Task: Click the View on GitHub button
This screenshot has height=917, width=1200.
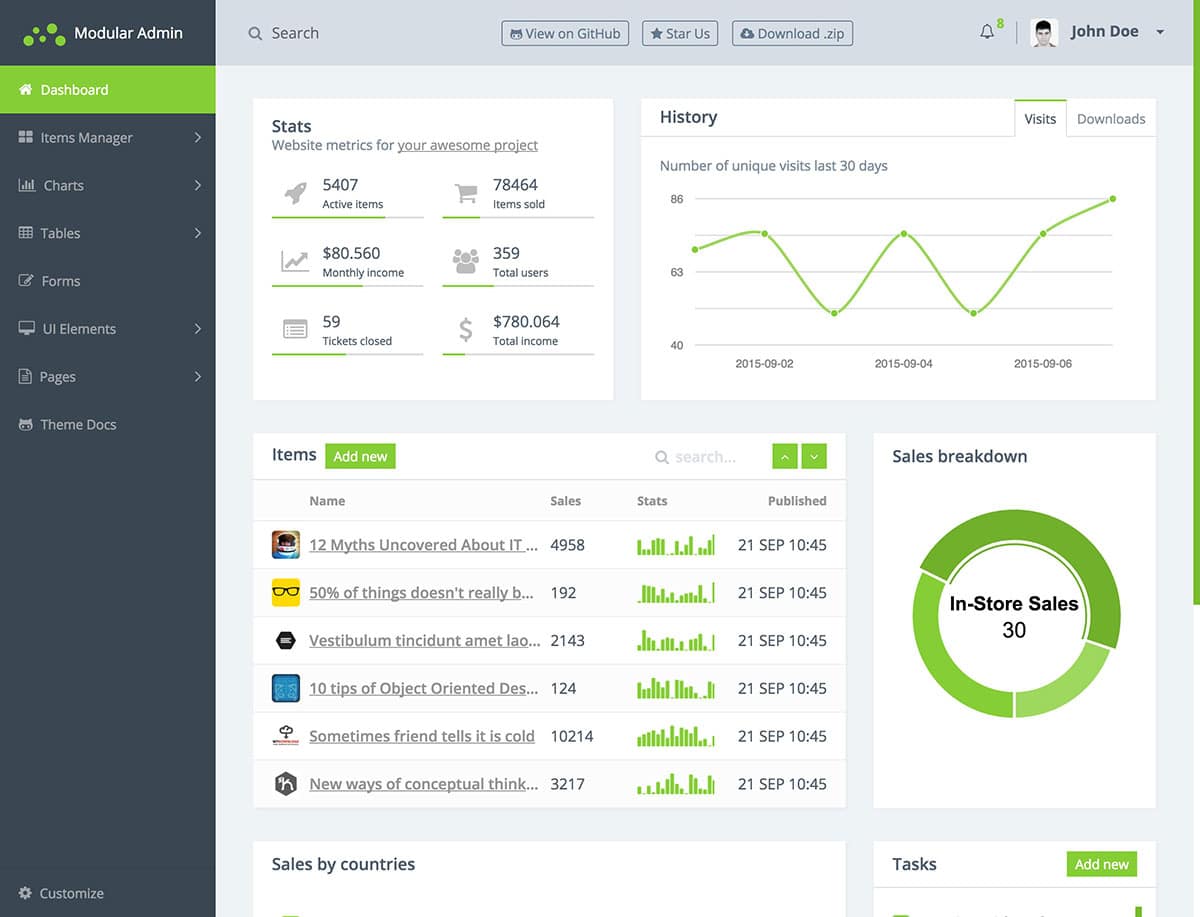Action: [x=565, y=33]
